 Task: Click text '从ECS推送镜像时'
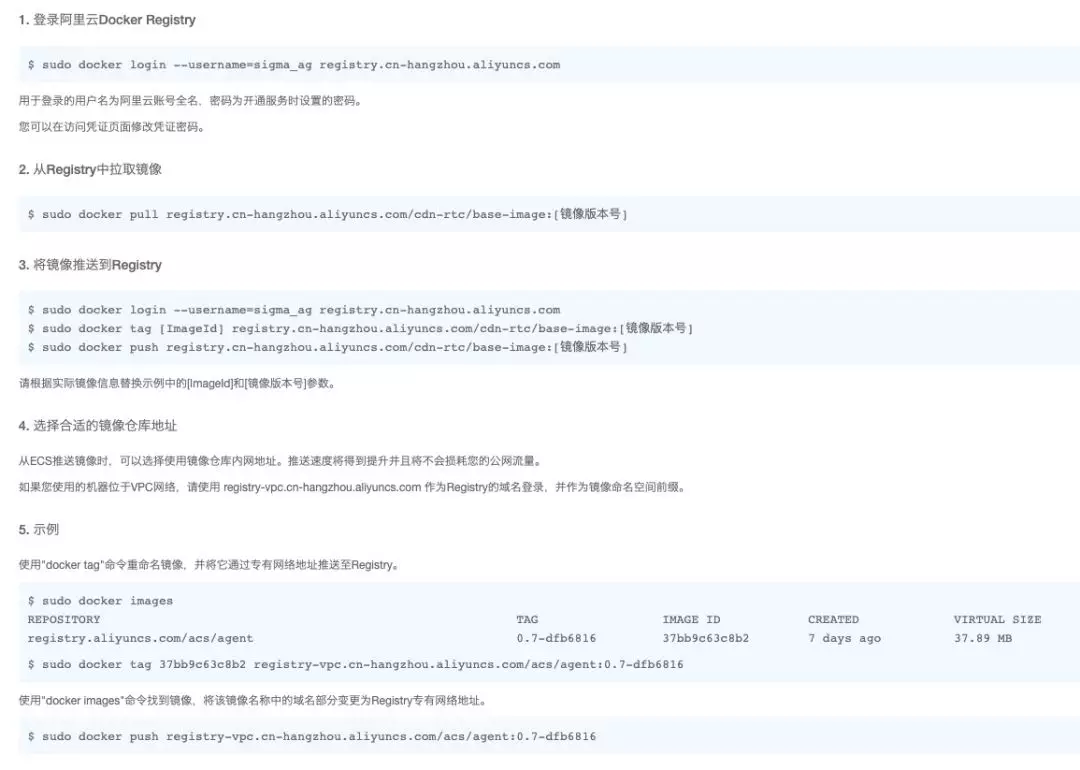(65, 461)
